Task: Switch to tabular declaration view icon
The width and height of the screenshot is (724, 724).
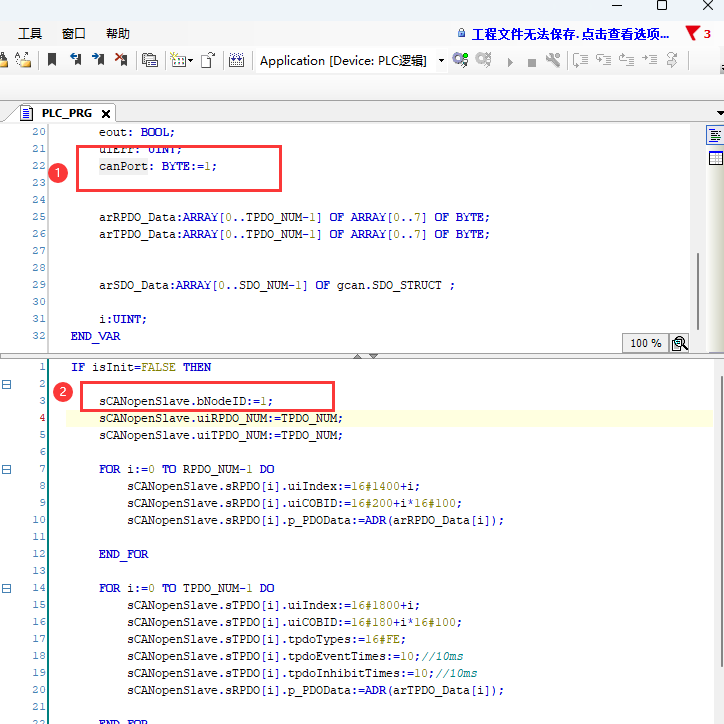Action: [x=715, y=158]
